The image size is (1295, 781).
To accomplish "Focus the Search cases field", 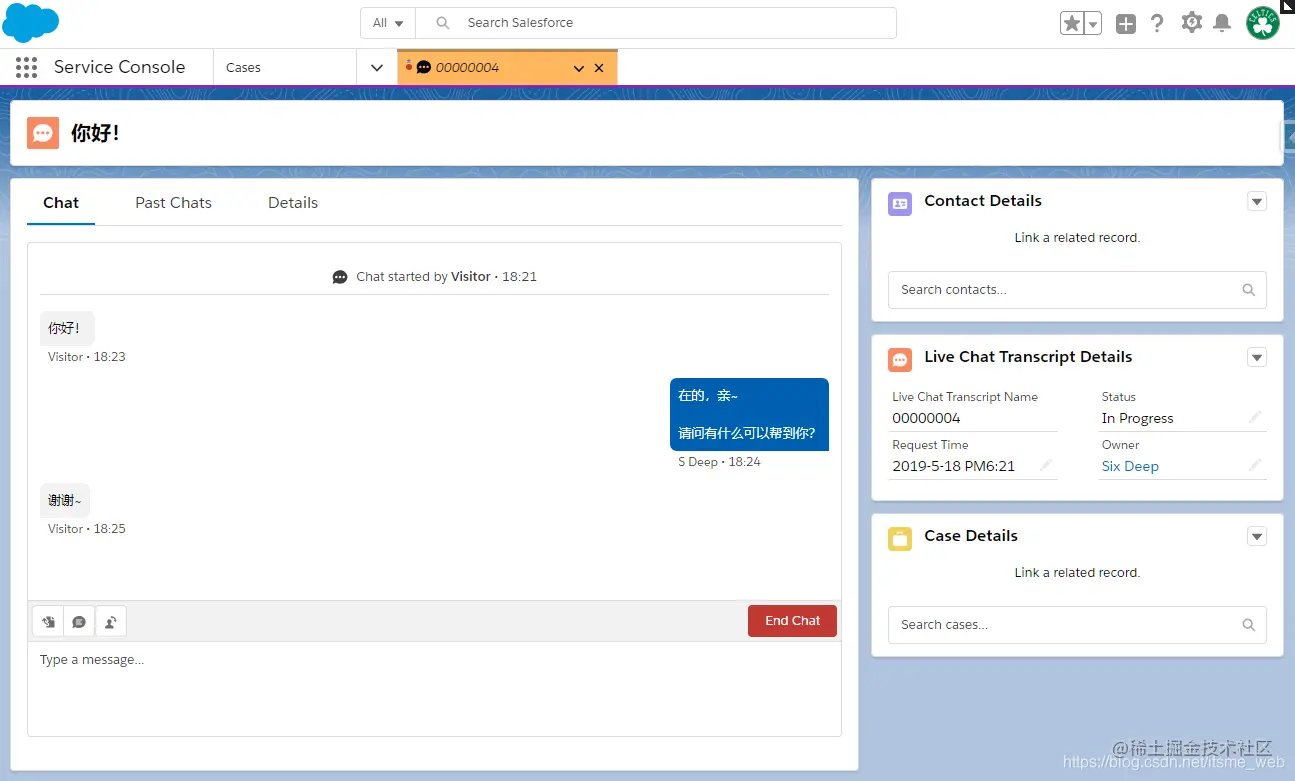I will click(x=1077, y=625).
